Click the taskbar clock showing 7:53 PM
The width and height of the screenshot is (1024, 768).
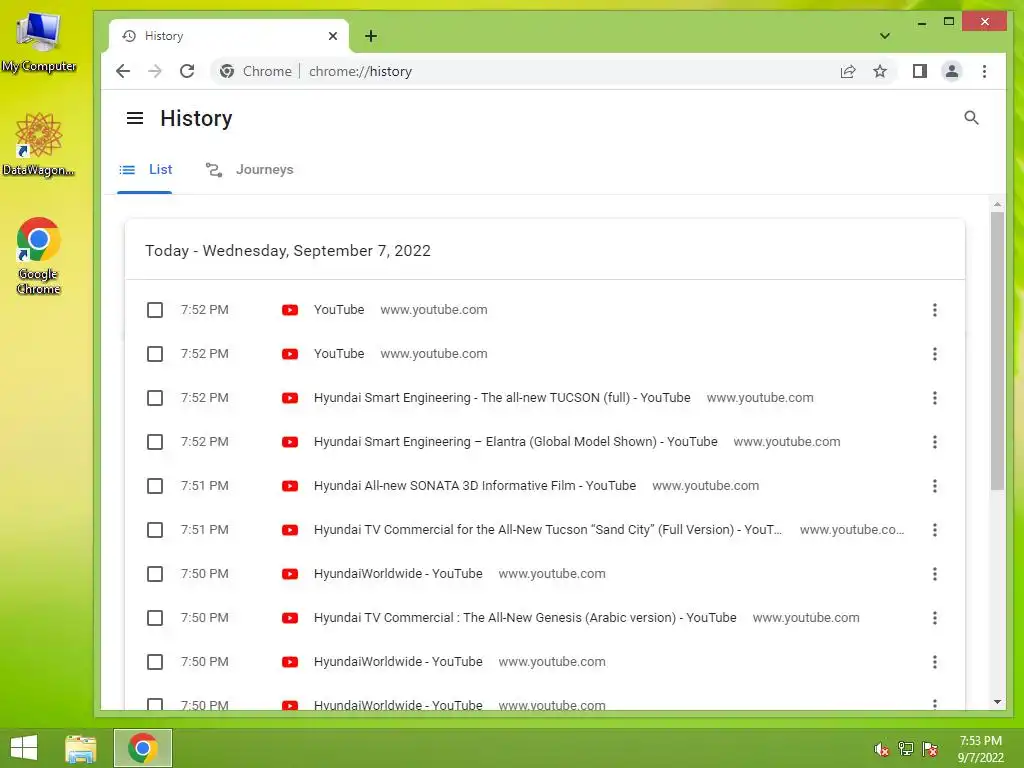pos(980,749)
